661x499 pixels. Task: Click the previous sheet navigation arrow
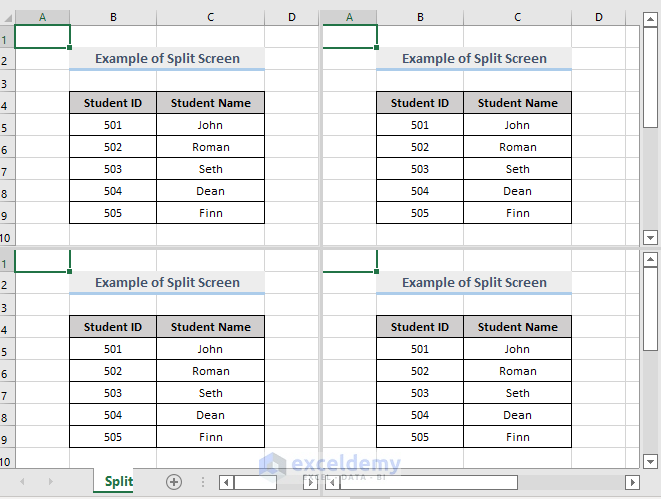click(22, 481)
